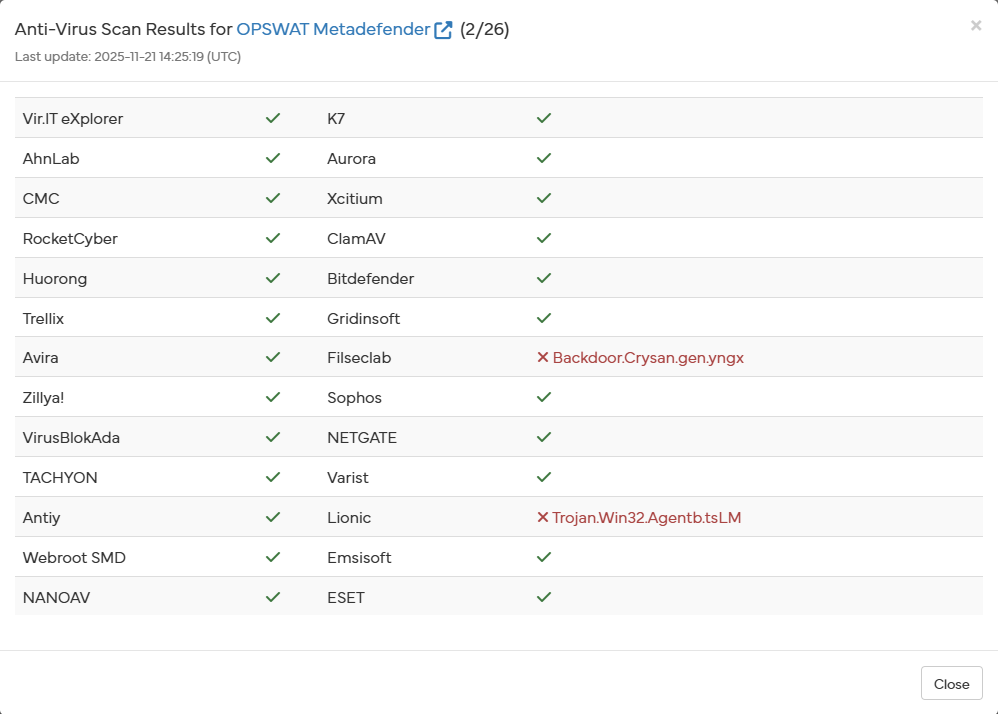998x714 pixels.
Task: Click the Gridinsoft engine name
Action: (x=363, y=318)
